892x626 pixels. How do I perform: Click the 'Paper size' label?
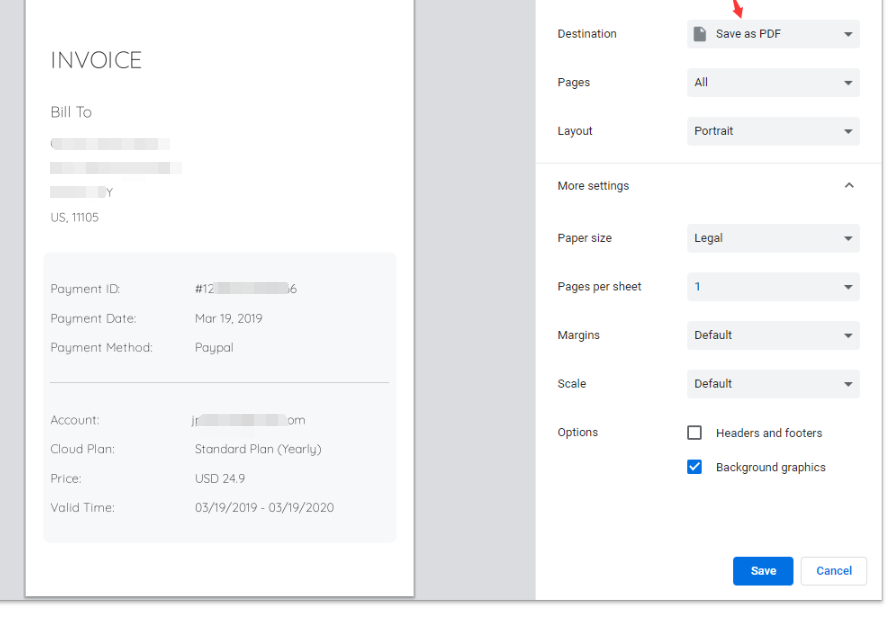(x=584, y=238)
